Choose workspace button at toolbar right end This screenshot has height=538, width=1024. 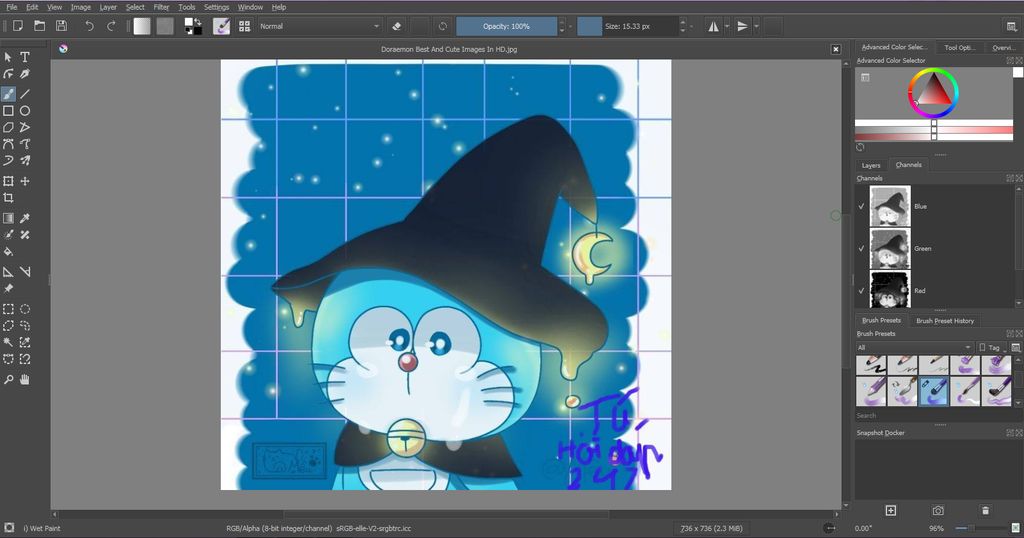point(1012,26)
